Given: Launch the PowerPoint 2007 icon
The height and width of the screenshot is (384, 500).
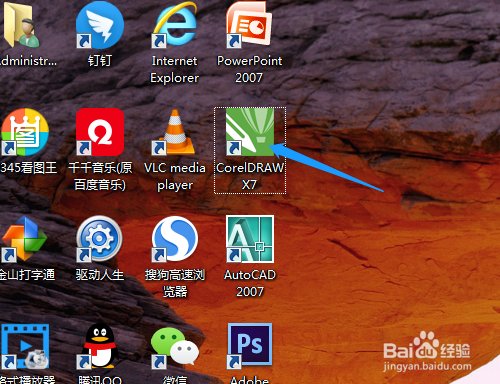Looking at the screenshot, I should point(249,25).
